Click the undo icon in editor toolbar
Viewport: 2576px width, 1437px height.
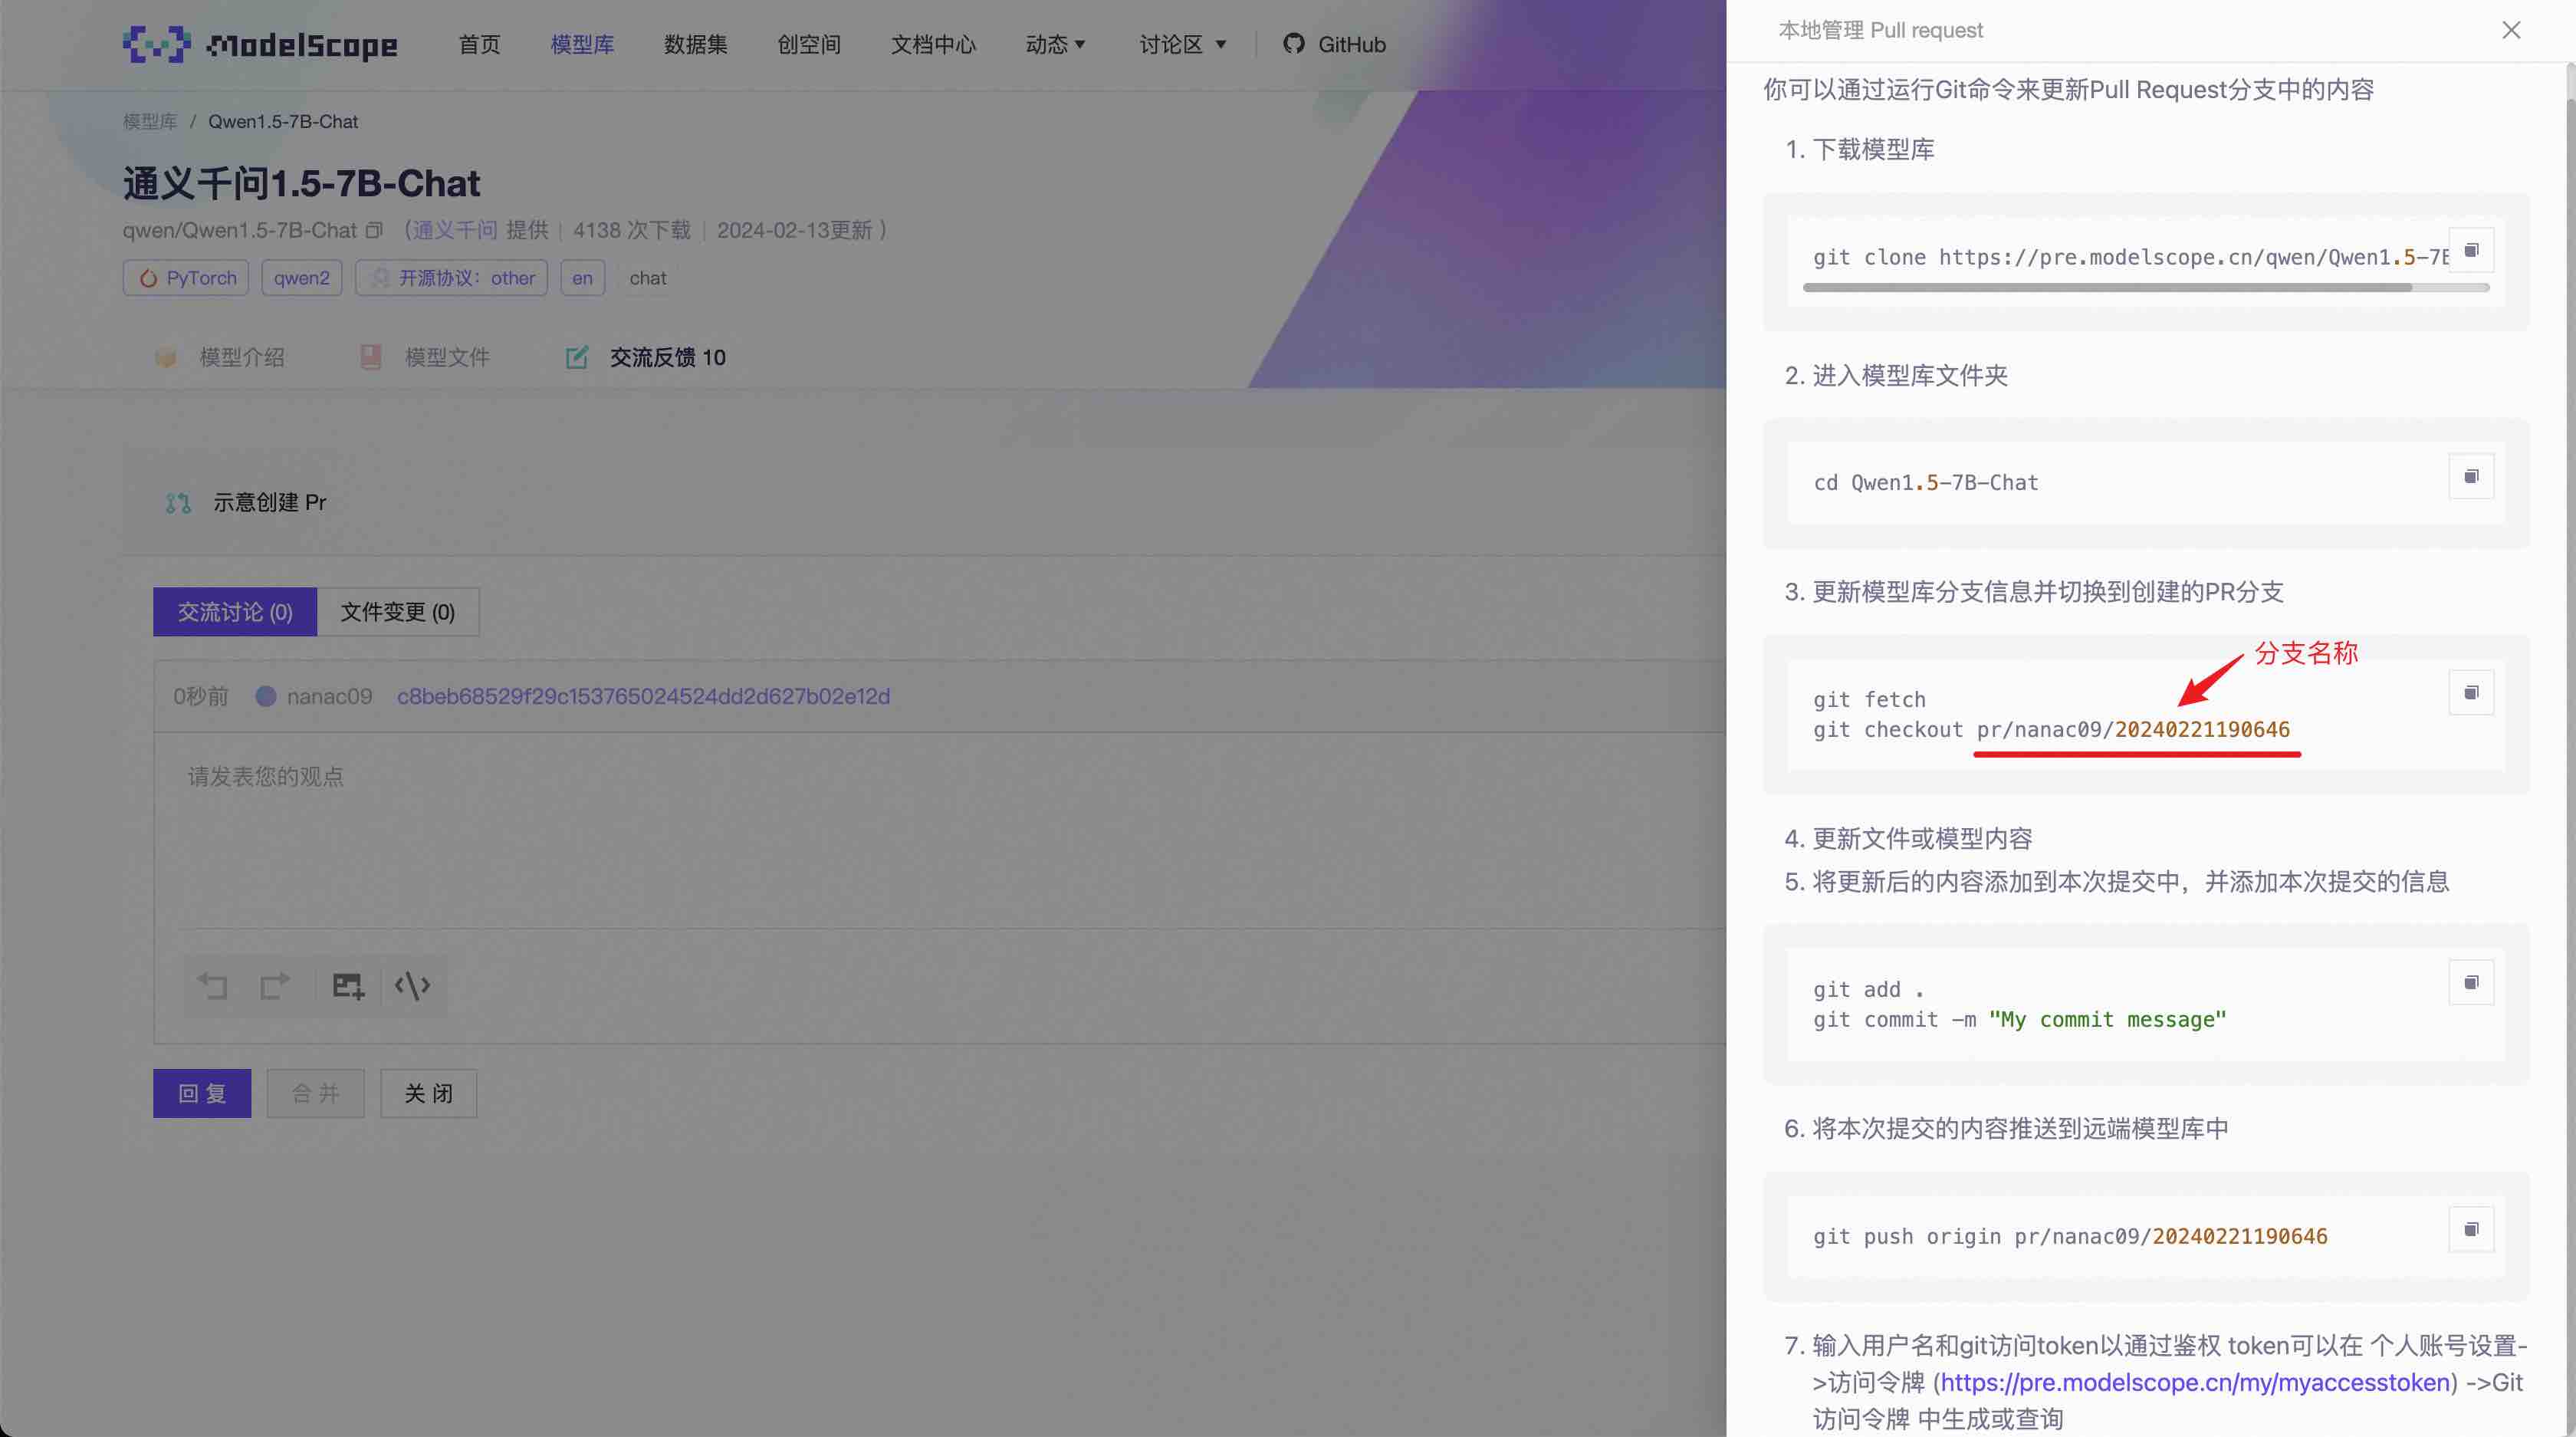pyautogui.click(x=213, y=986)
